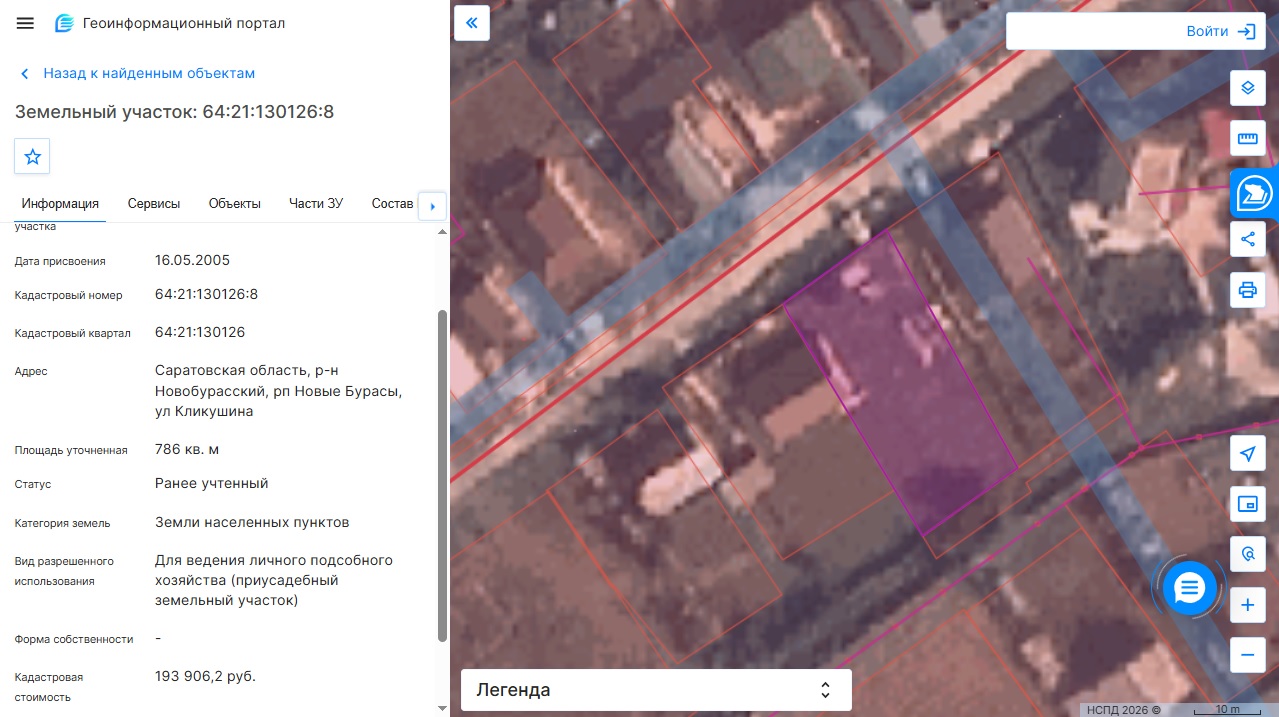Click the status value Ранее учтенный

pos(212,483)
